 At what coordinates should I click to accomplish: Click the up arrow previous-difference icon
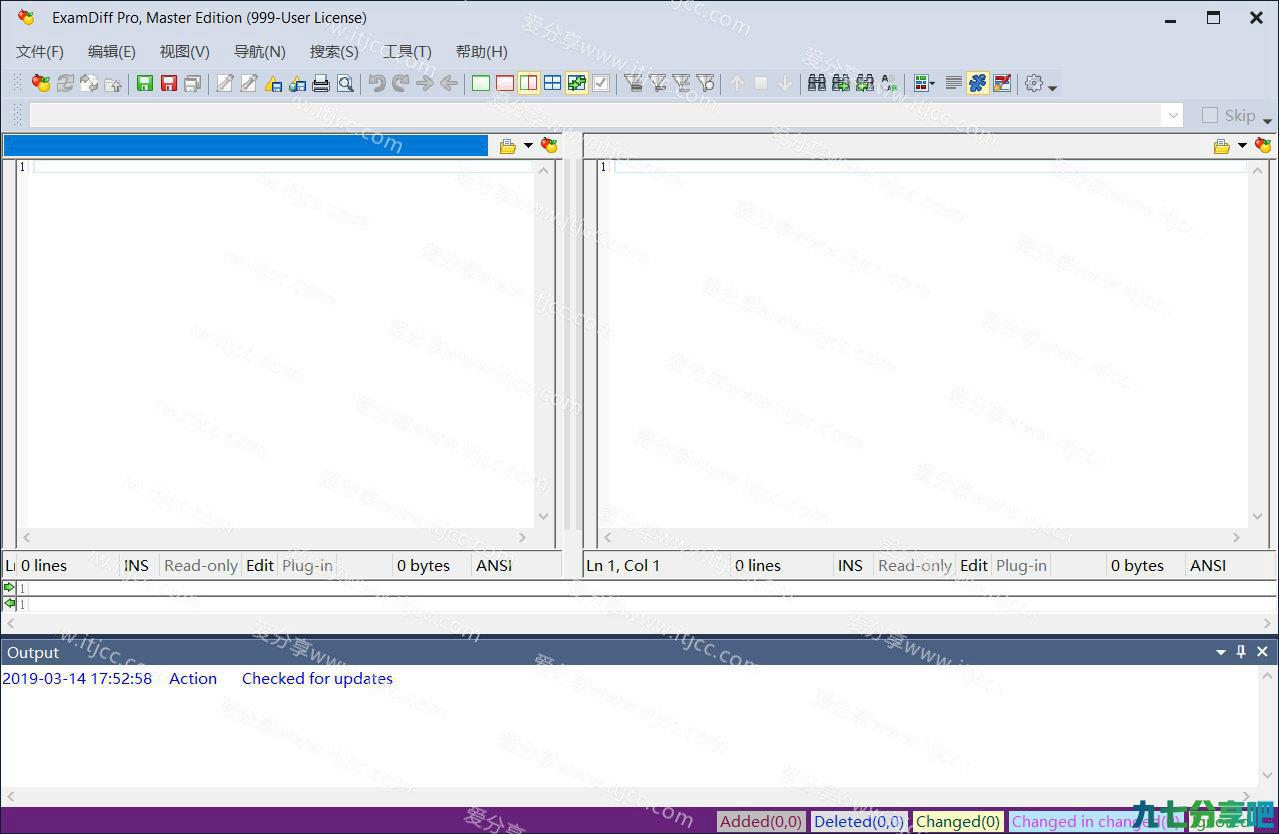pos(737,83)
